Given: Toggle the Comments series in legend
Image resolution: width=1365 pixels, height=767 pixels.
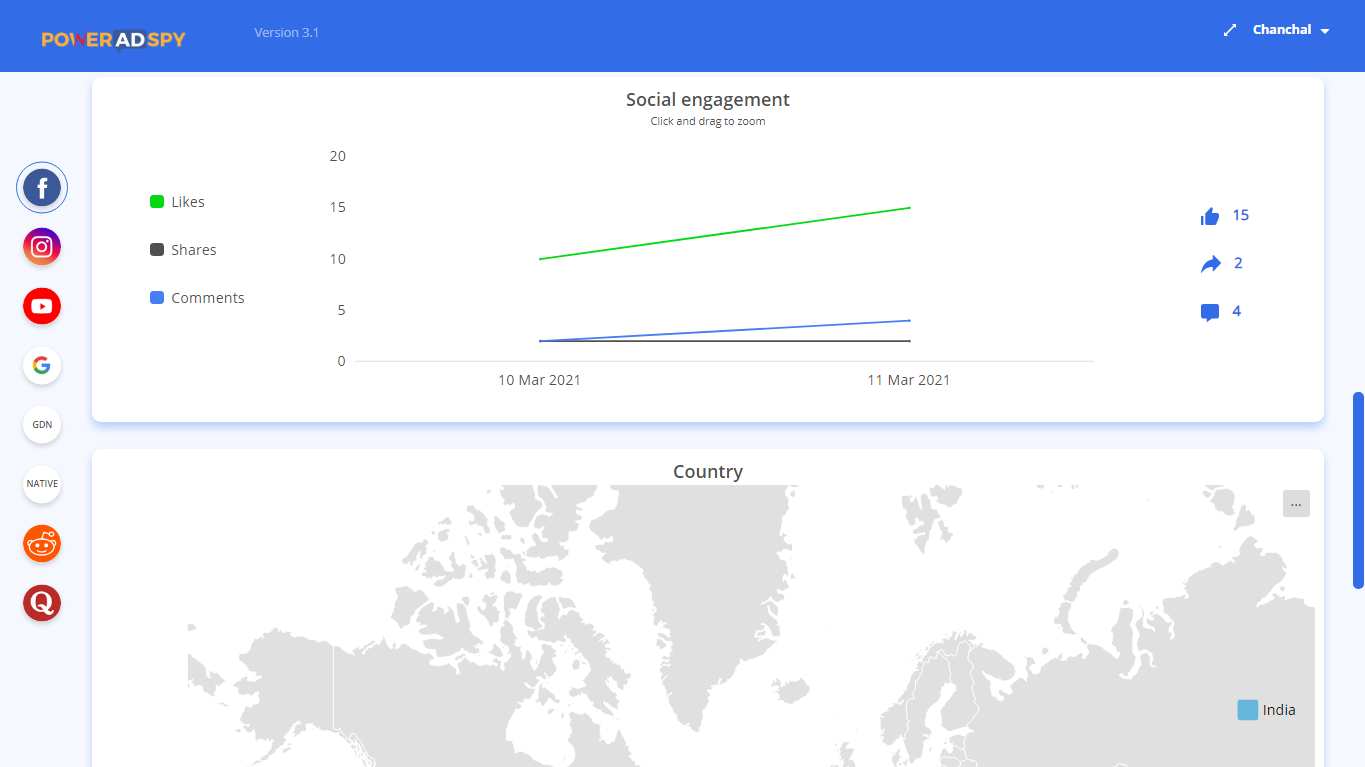Looking at the screenshot, I should tap(197, 298).
